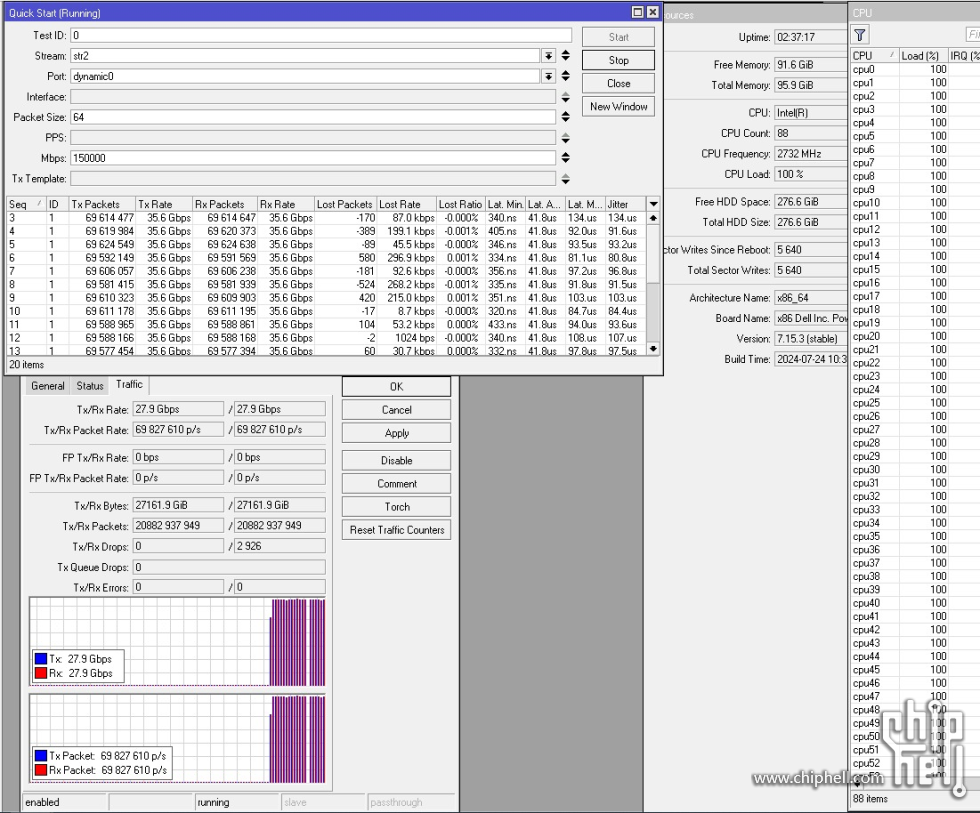Image resolution: width=980 pixels, height=813 pixels.
Task: Switch to the Status tab
Action: pos(89,386)
